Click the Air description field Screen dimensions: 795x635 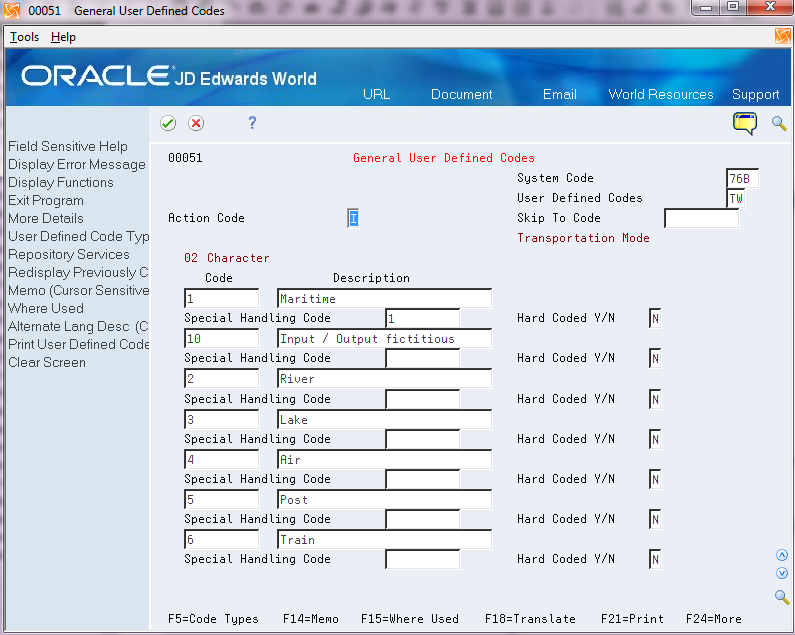[384, 460]
